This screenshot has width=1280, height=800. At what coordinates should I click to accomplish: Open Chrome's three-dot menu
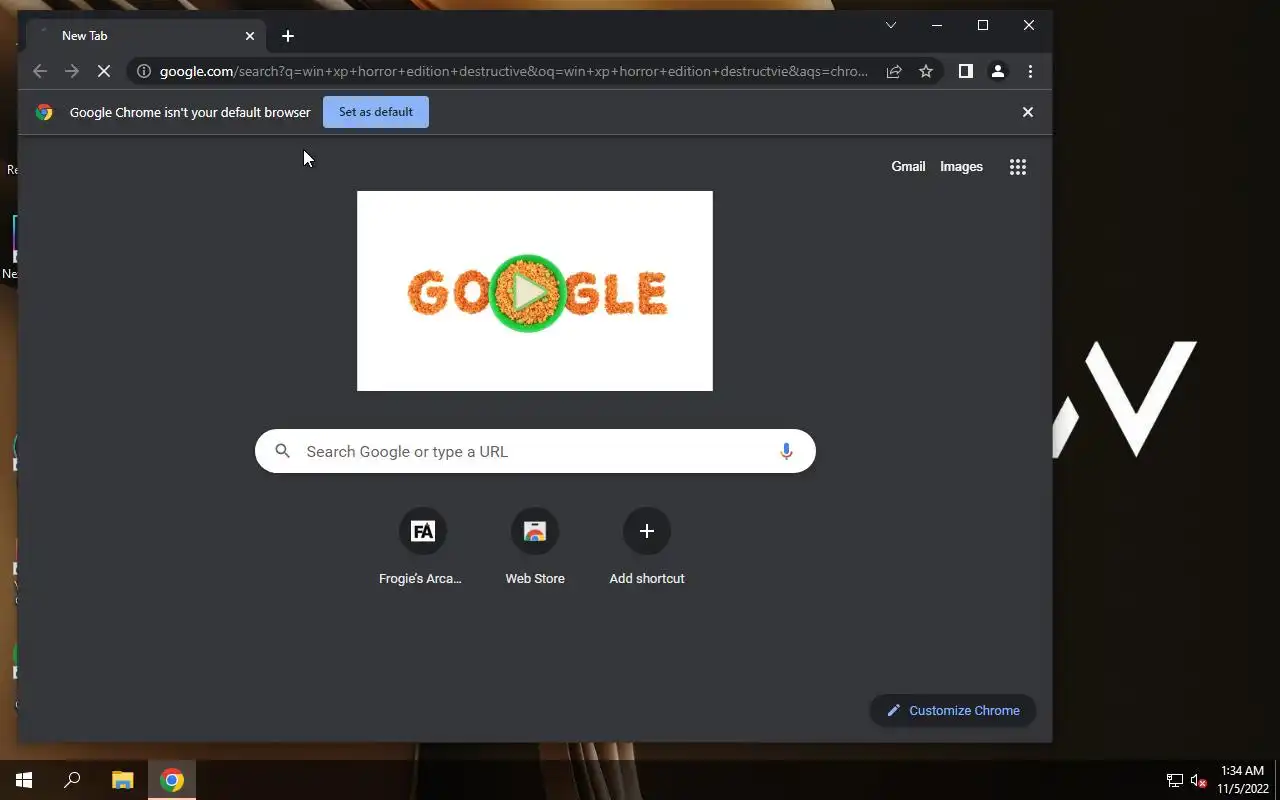coord(1030,71)
